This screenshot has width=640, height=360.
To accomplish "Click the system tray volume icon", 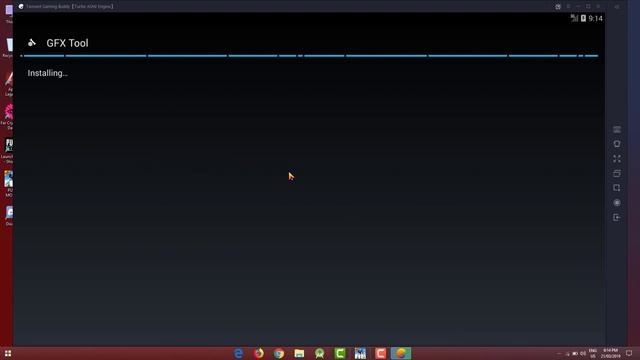I will [583, 353].
